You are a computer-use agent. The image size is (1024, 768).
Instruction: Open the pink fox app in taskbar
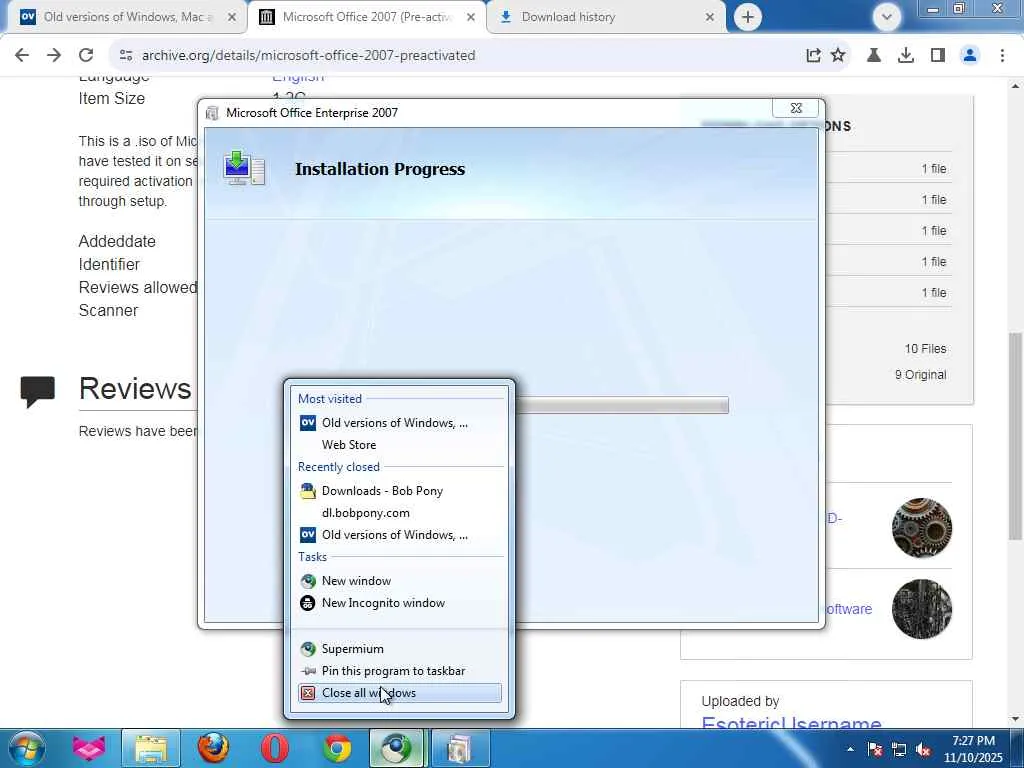coord(89,748)
